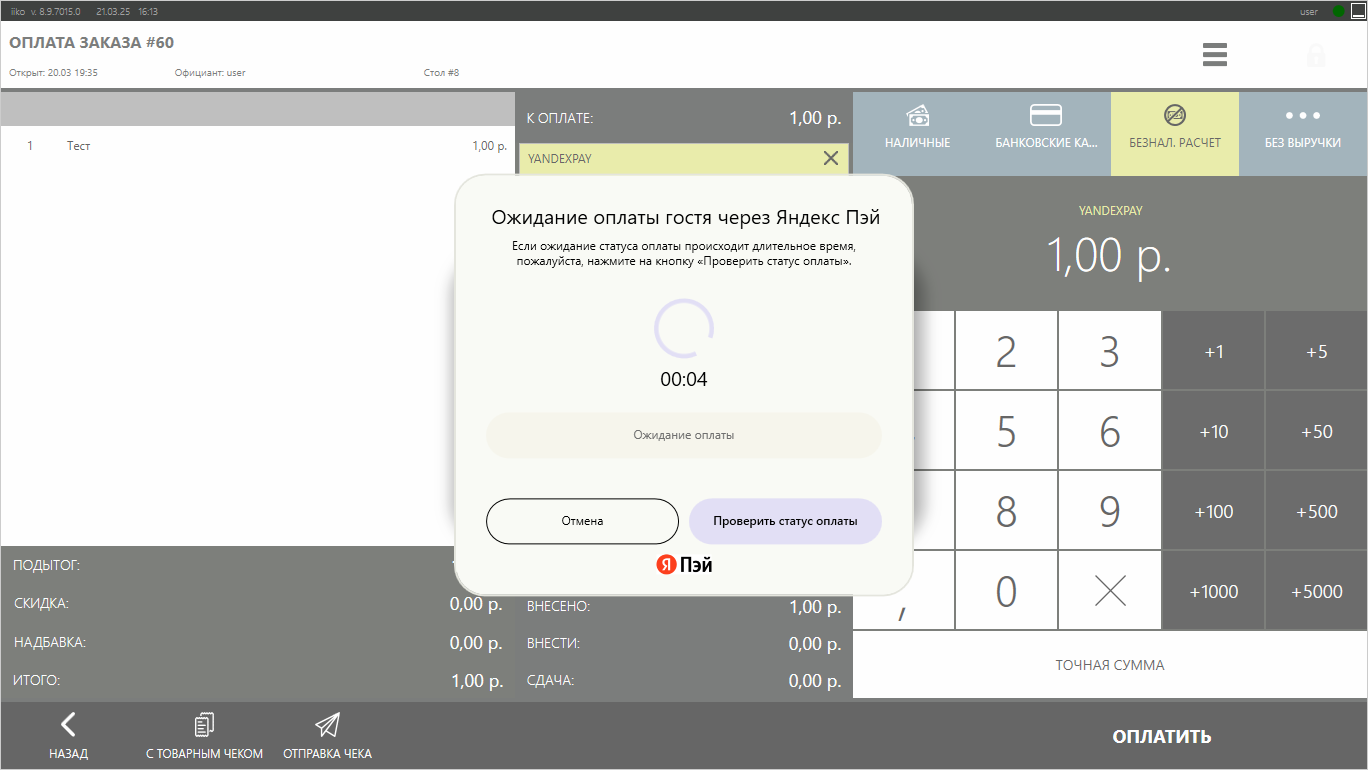Click Проверить статус оплаты button
The image size is (1368, 770).
(785, 521)
